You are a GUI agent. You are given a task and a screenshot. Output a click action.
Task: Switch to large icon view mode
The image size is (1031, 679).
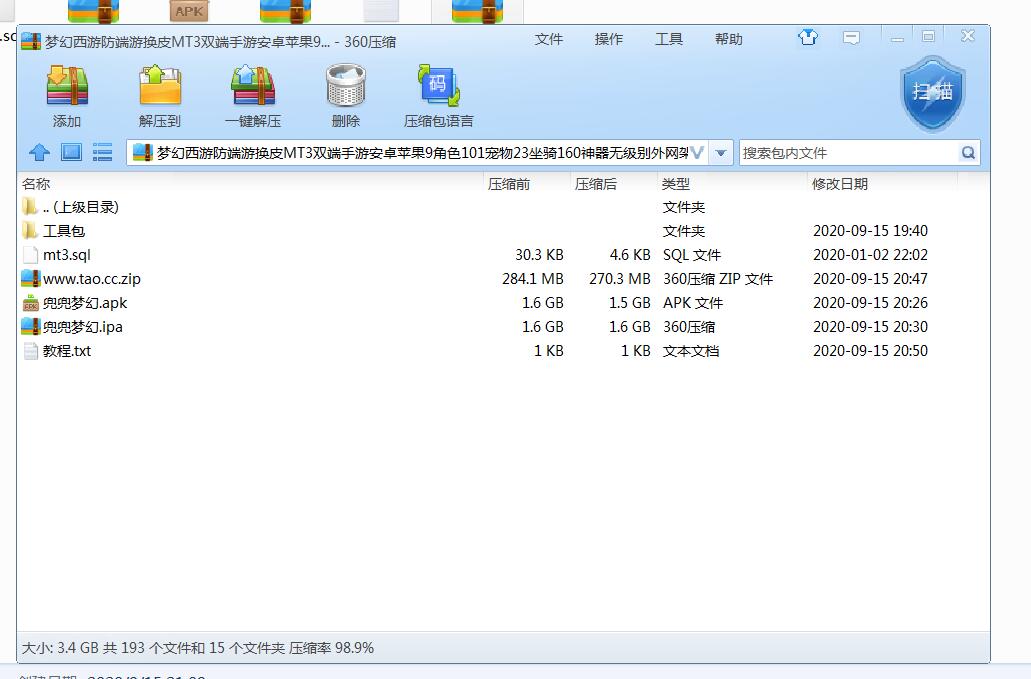(x=71, y=152)
